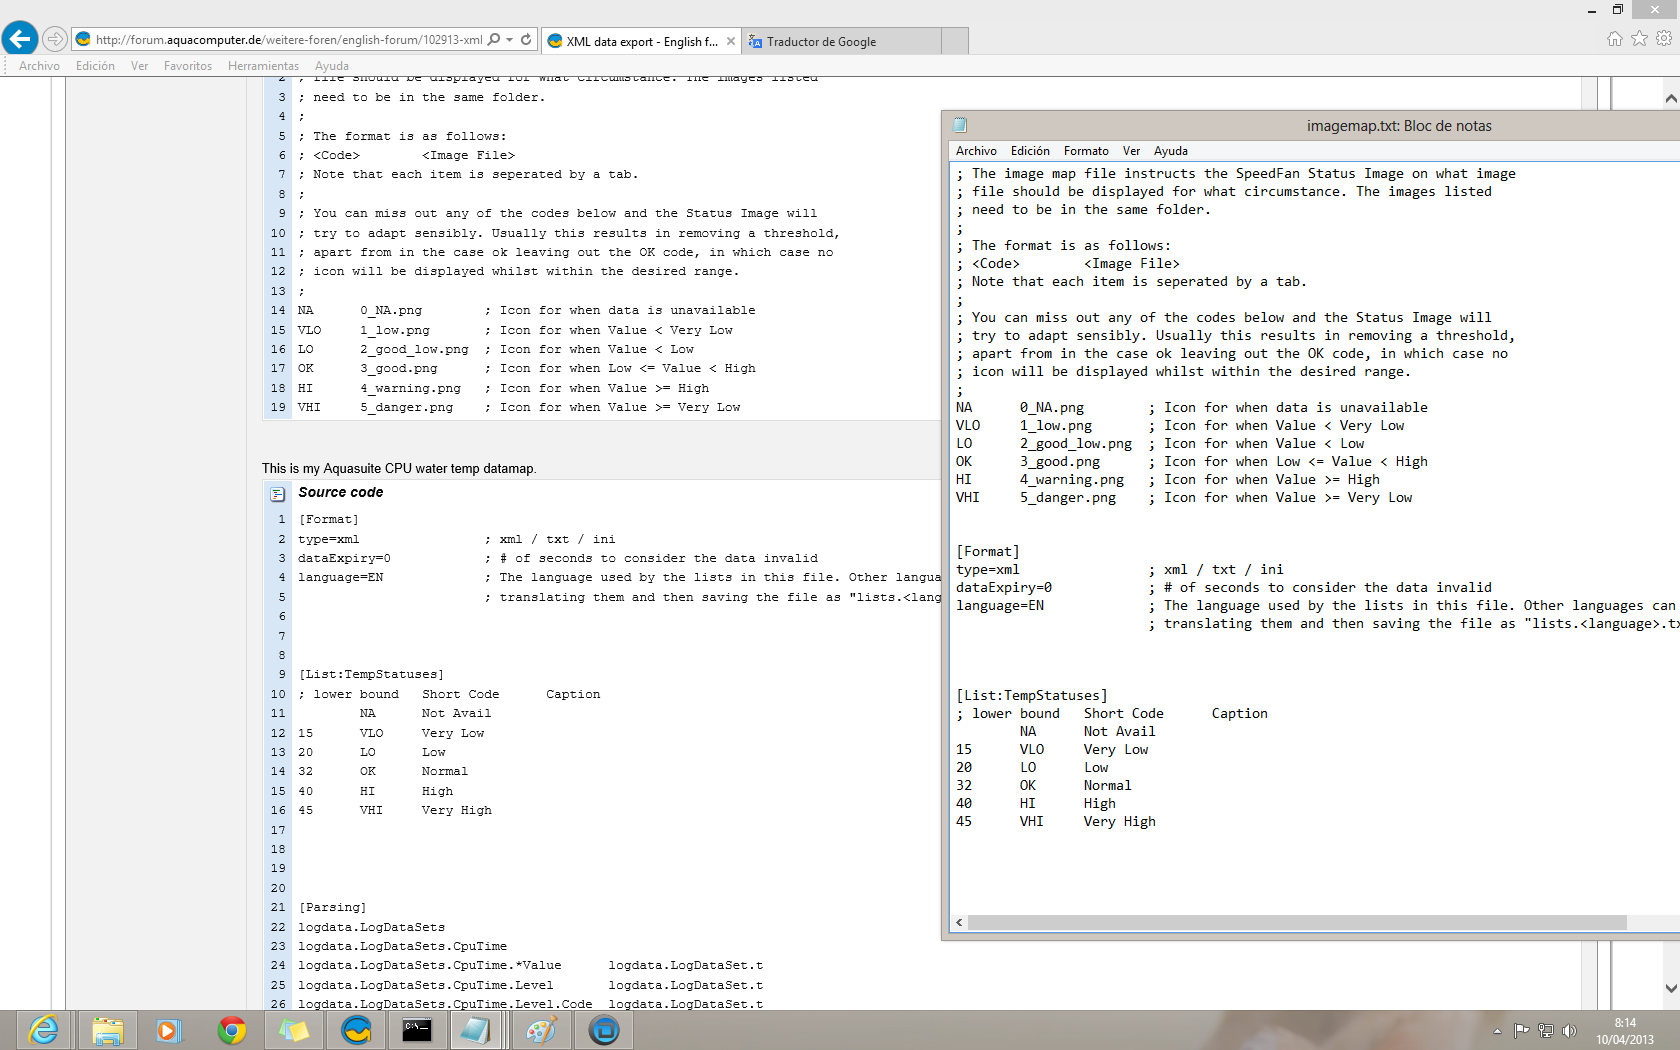Expand the address bar autocomplete dropdown arrow
The width and height of the screenshot is (1680, 1050).
510,40
